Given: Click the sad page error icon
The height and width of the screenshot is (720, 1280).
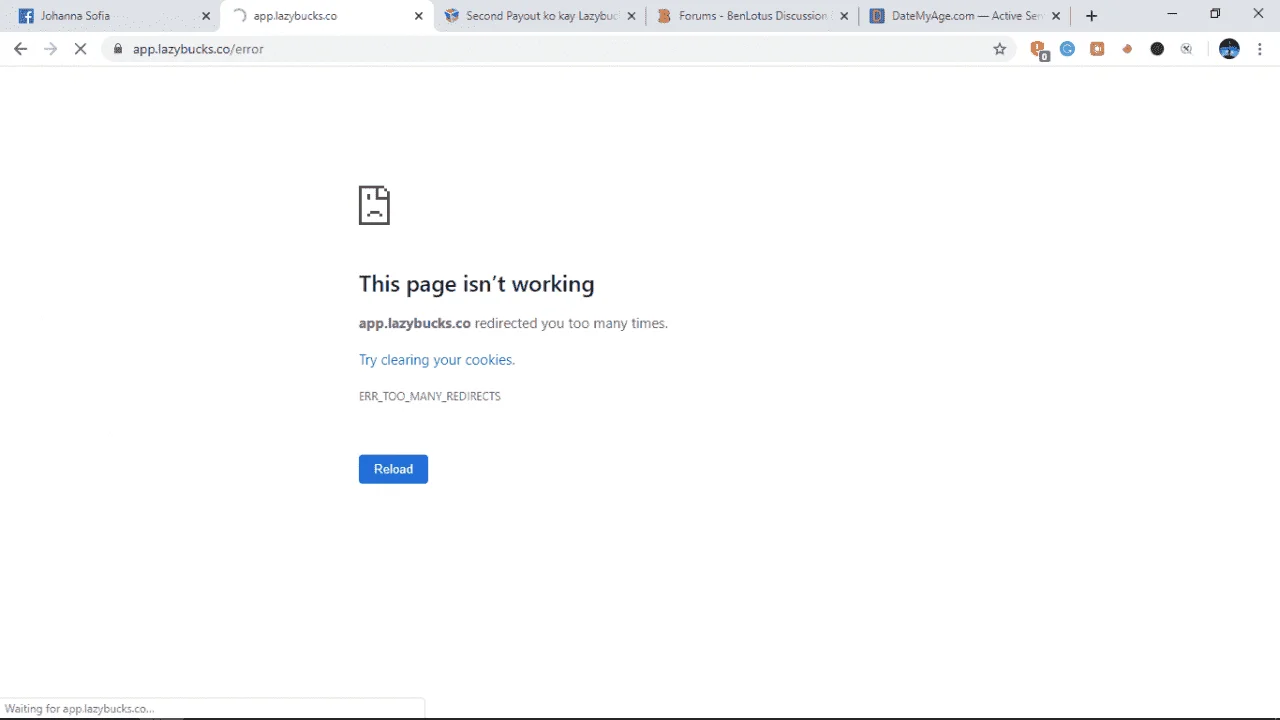Looking at the screenshot, I should click(374, 205).
